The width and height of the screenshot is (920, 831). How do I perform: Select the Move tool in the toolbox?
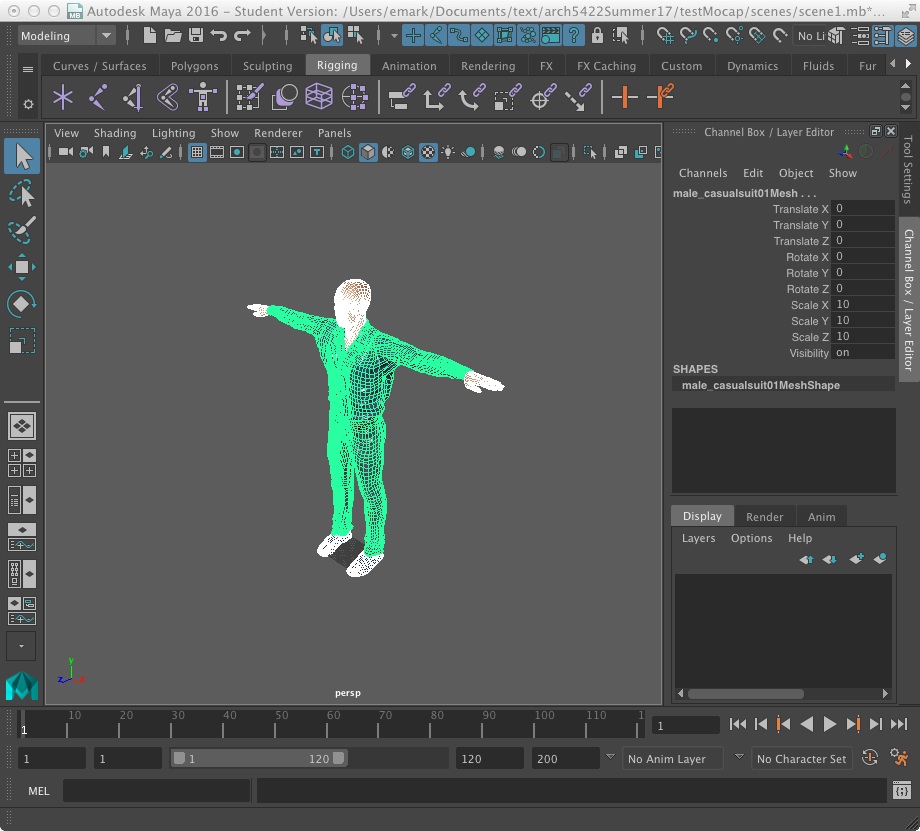pyautogui.click(x=22, y=266)
